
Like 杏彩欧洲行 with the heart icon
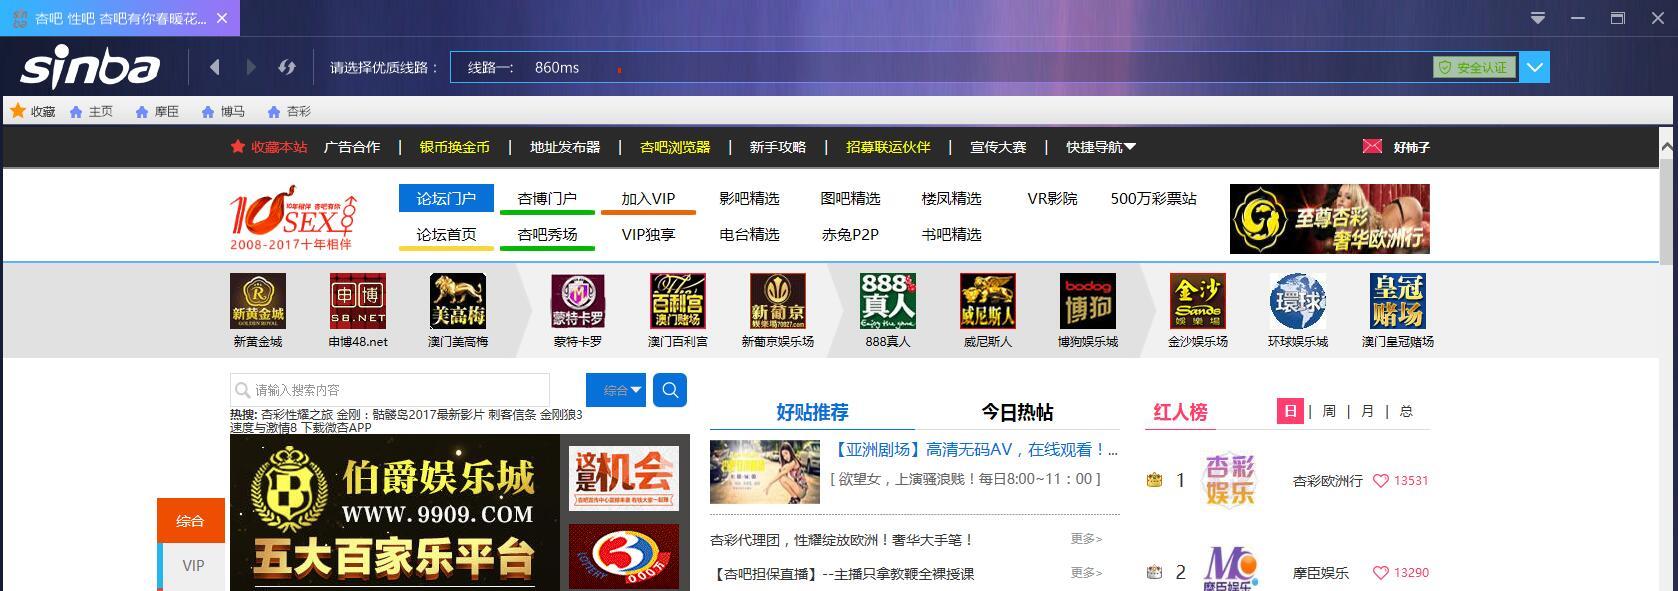pos(1381,481)
